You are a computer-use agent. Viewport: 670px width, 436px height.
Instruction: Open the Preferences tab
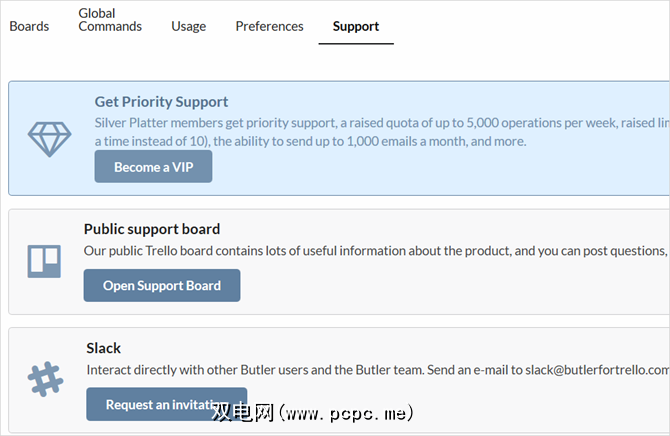pos(269,26)
